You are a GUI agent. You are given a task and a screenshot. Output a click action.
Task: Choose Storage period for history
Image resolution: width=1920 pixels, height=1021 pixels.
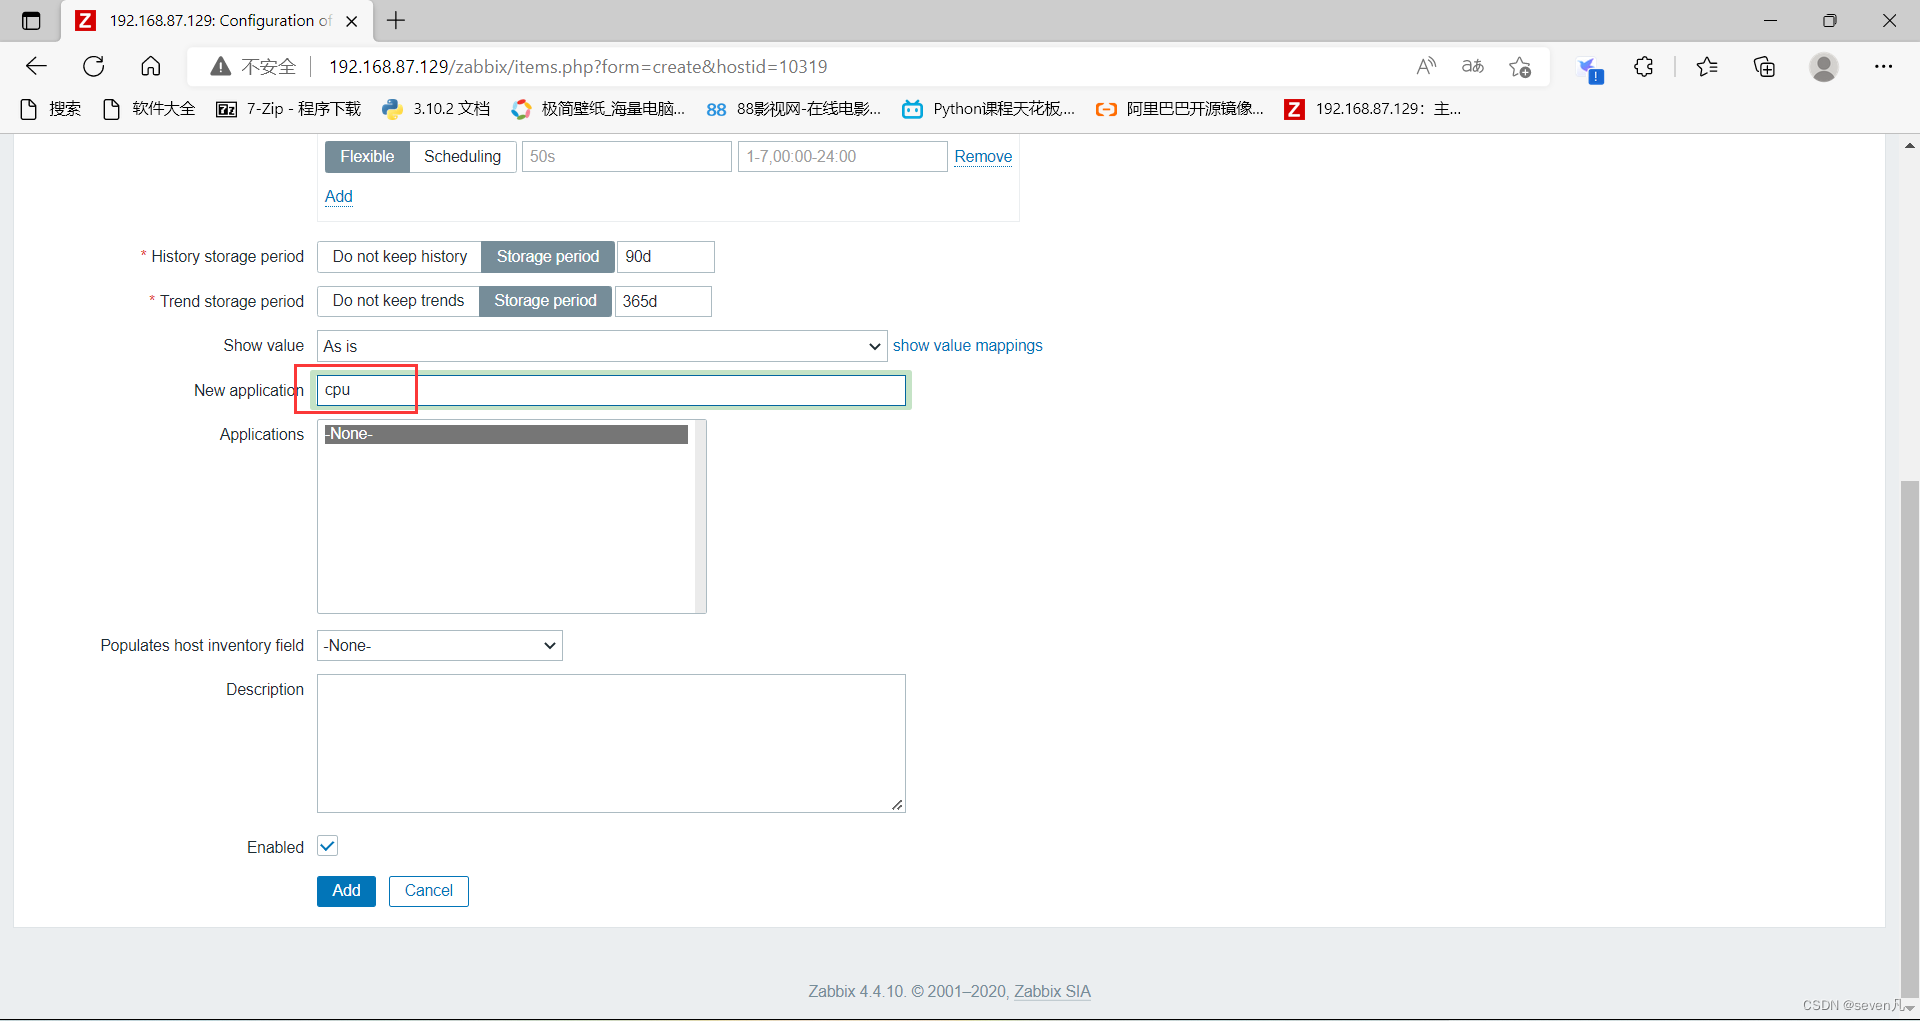[548, 257]
